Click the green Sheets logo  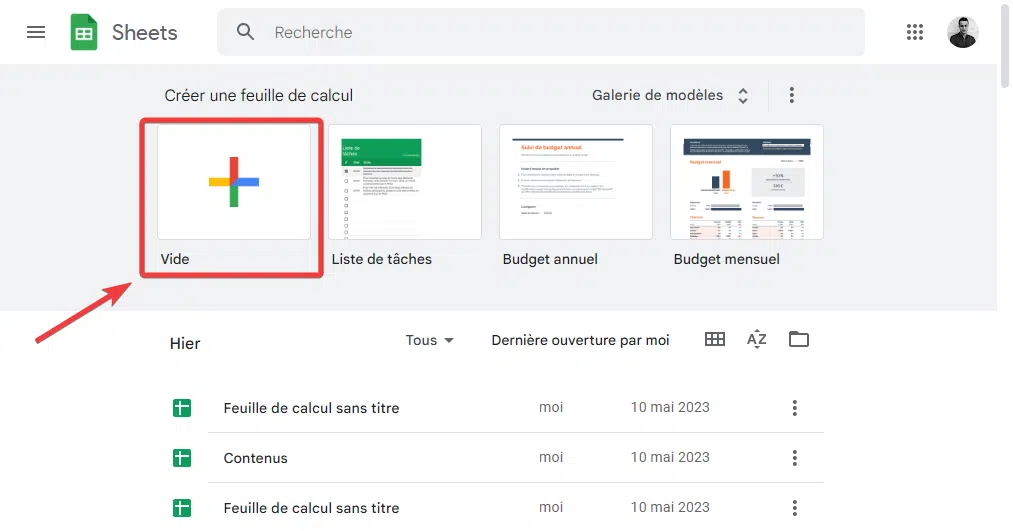click(84, 32)
